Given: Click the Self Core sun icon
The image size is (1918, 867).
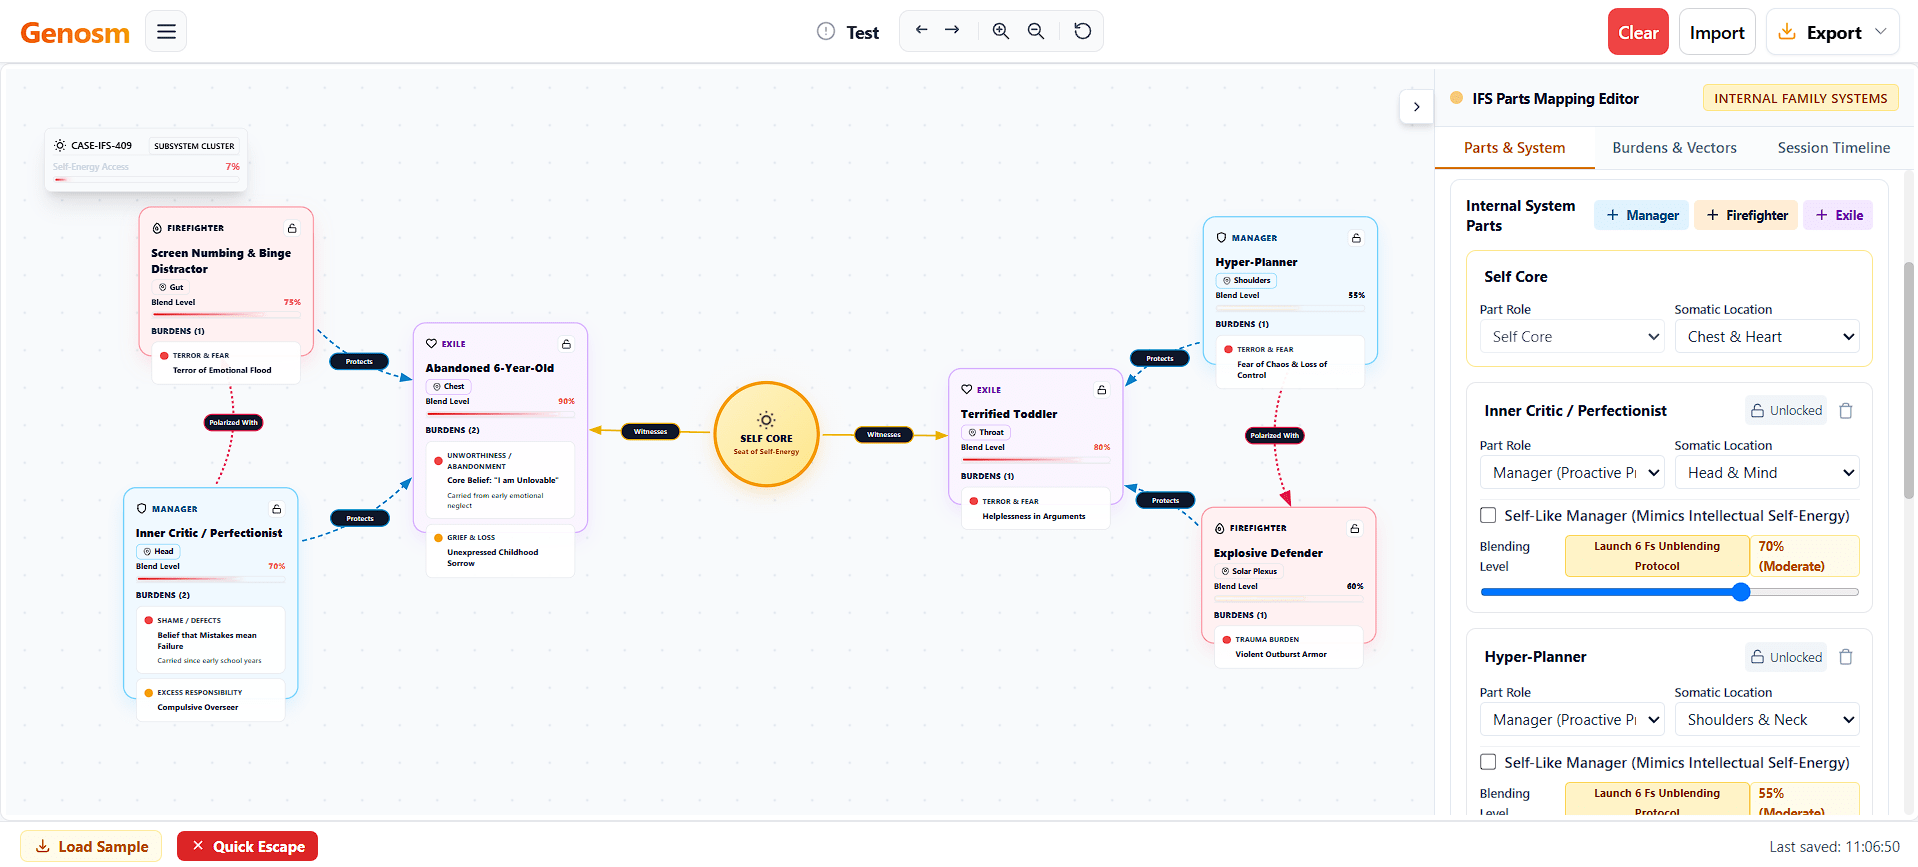Looking at the screenshot, I should coord(766,420).
